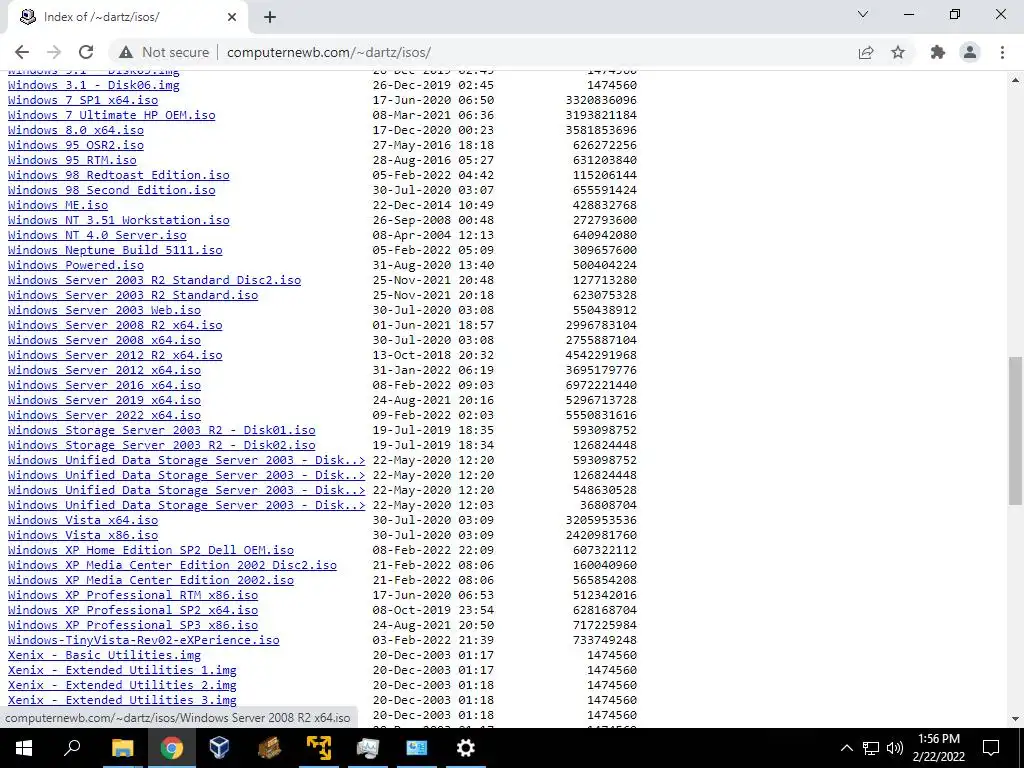Screen dimensions: 1024x768
Task: Open Windows XP Professional SP3 x86.iso link
Action: [x=133, y=626]
